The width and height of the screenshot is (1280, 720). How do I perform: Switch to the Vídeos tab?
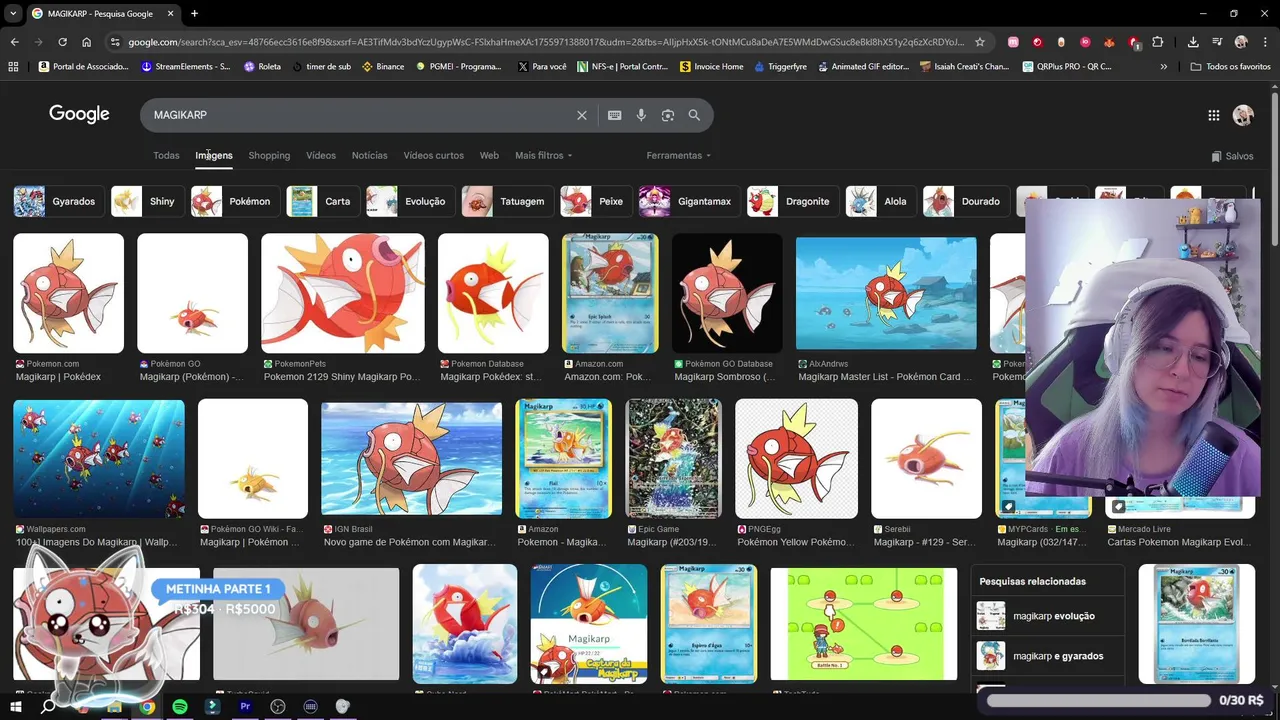pos(321,156)
